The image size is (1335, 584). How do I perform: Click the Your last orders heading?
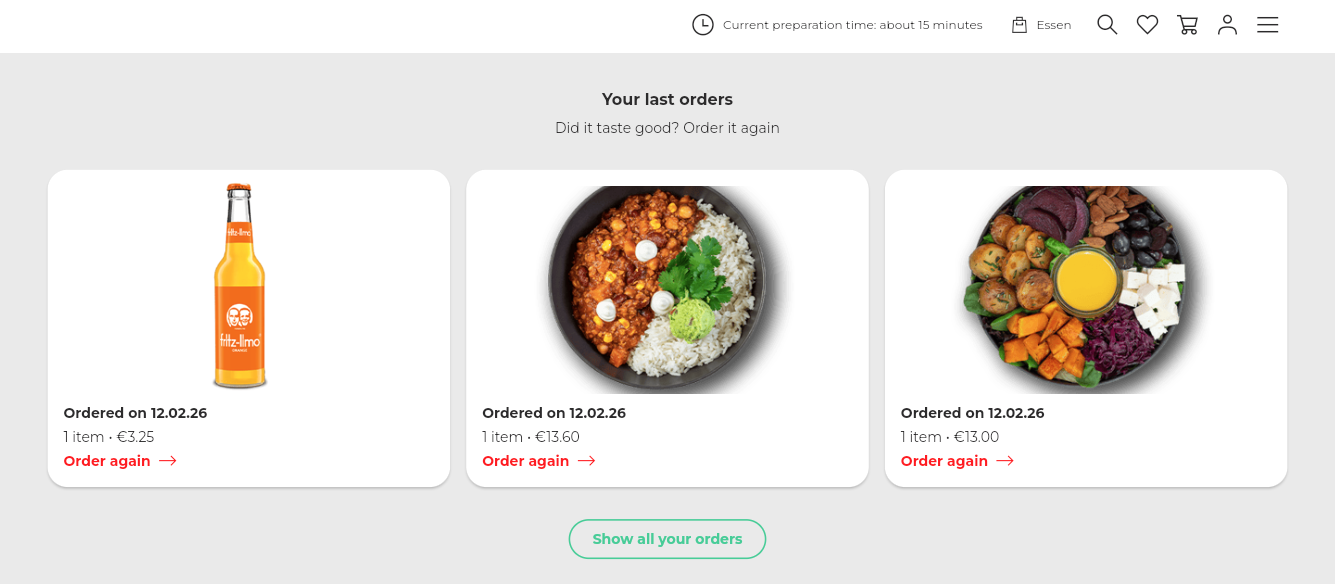pos(667,99)
